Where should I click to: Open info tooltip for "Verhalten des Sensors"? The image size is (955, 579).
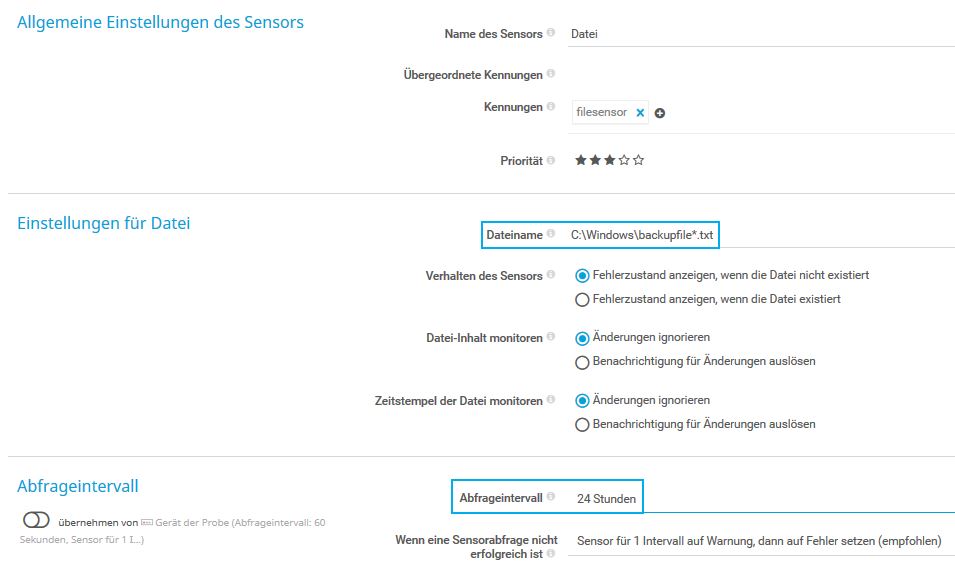tap(551, 273)
